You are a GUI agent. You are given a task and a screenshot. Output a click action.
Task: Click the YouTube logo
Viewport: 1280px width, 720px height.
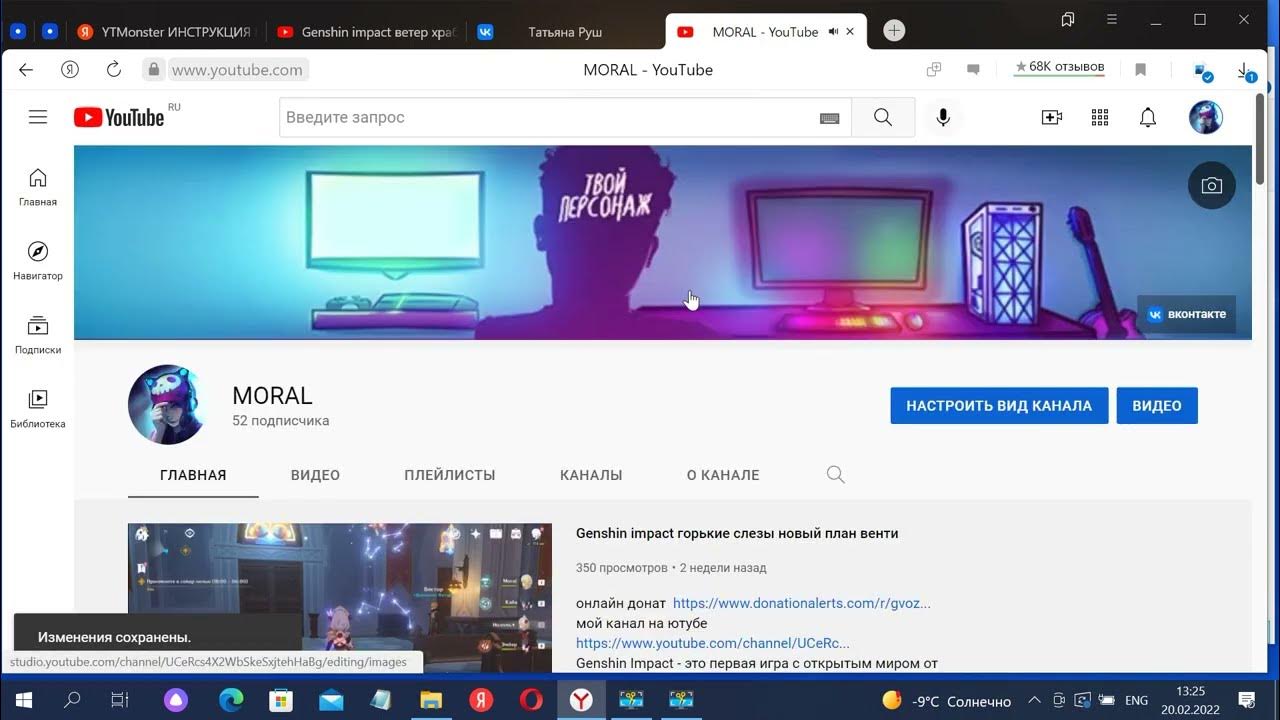pos(119,117)
